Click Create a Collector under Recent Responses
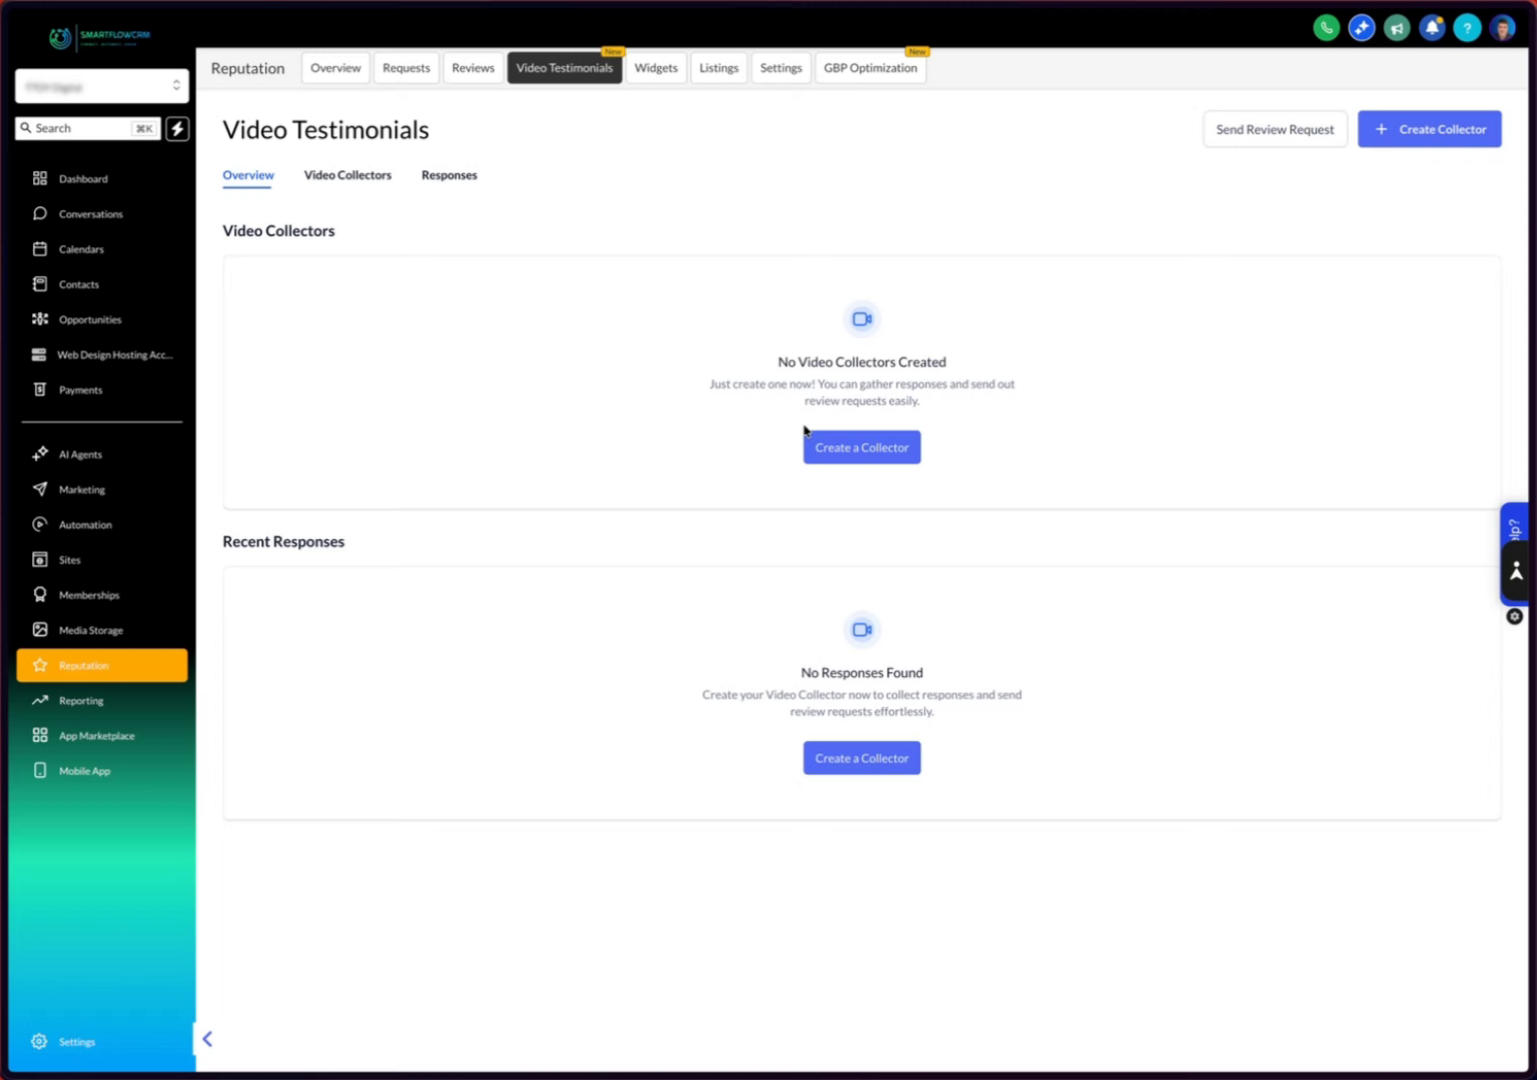The height and width of the screenshot is (1080, 1537). tap(862, 758)
